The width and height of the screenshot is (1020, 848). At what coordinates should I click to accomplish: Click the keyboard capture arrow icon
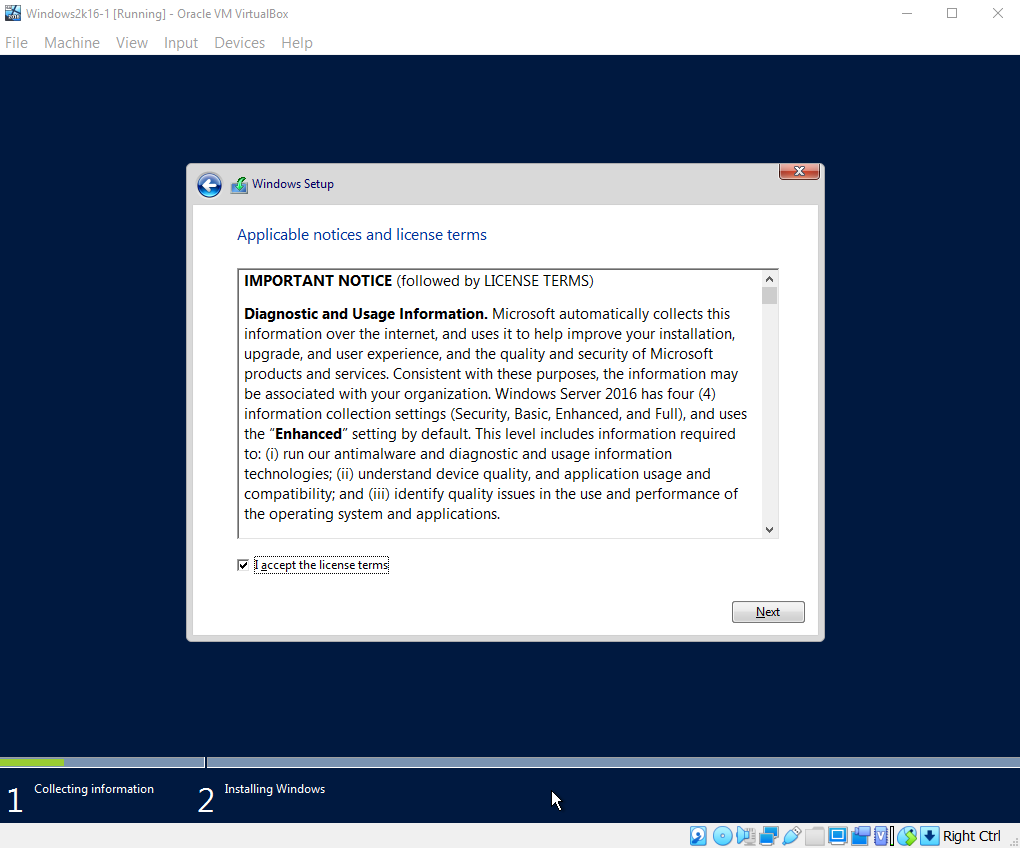(x=930, y=836)
